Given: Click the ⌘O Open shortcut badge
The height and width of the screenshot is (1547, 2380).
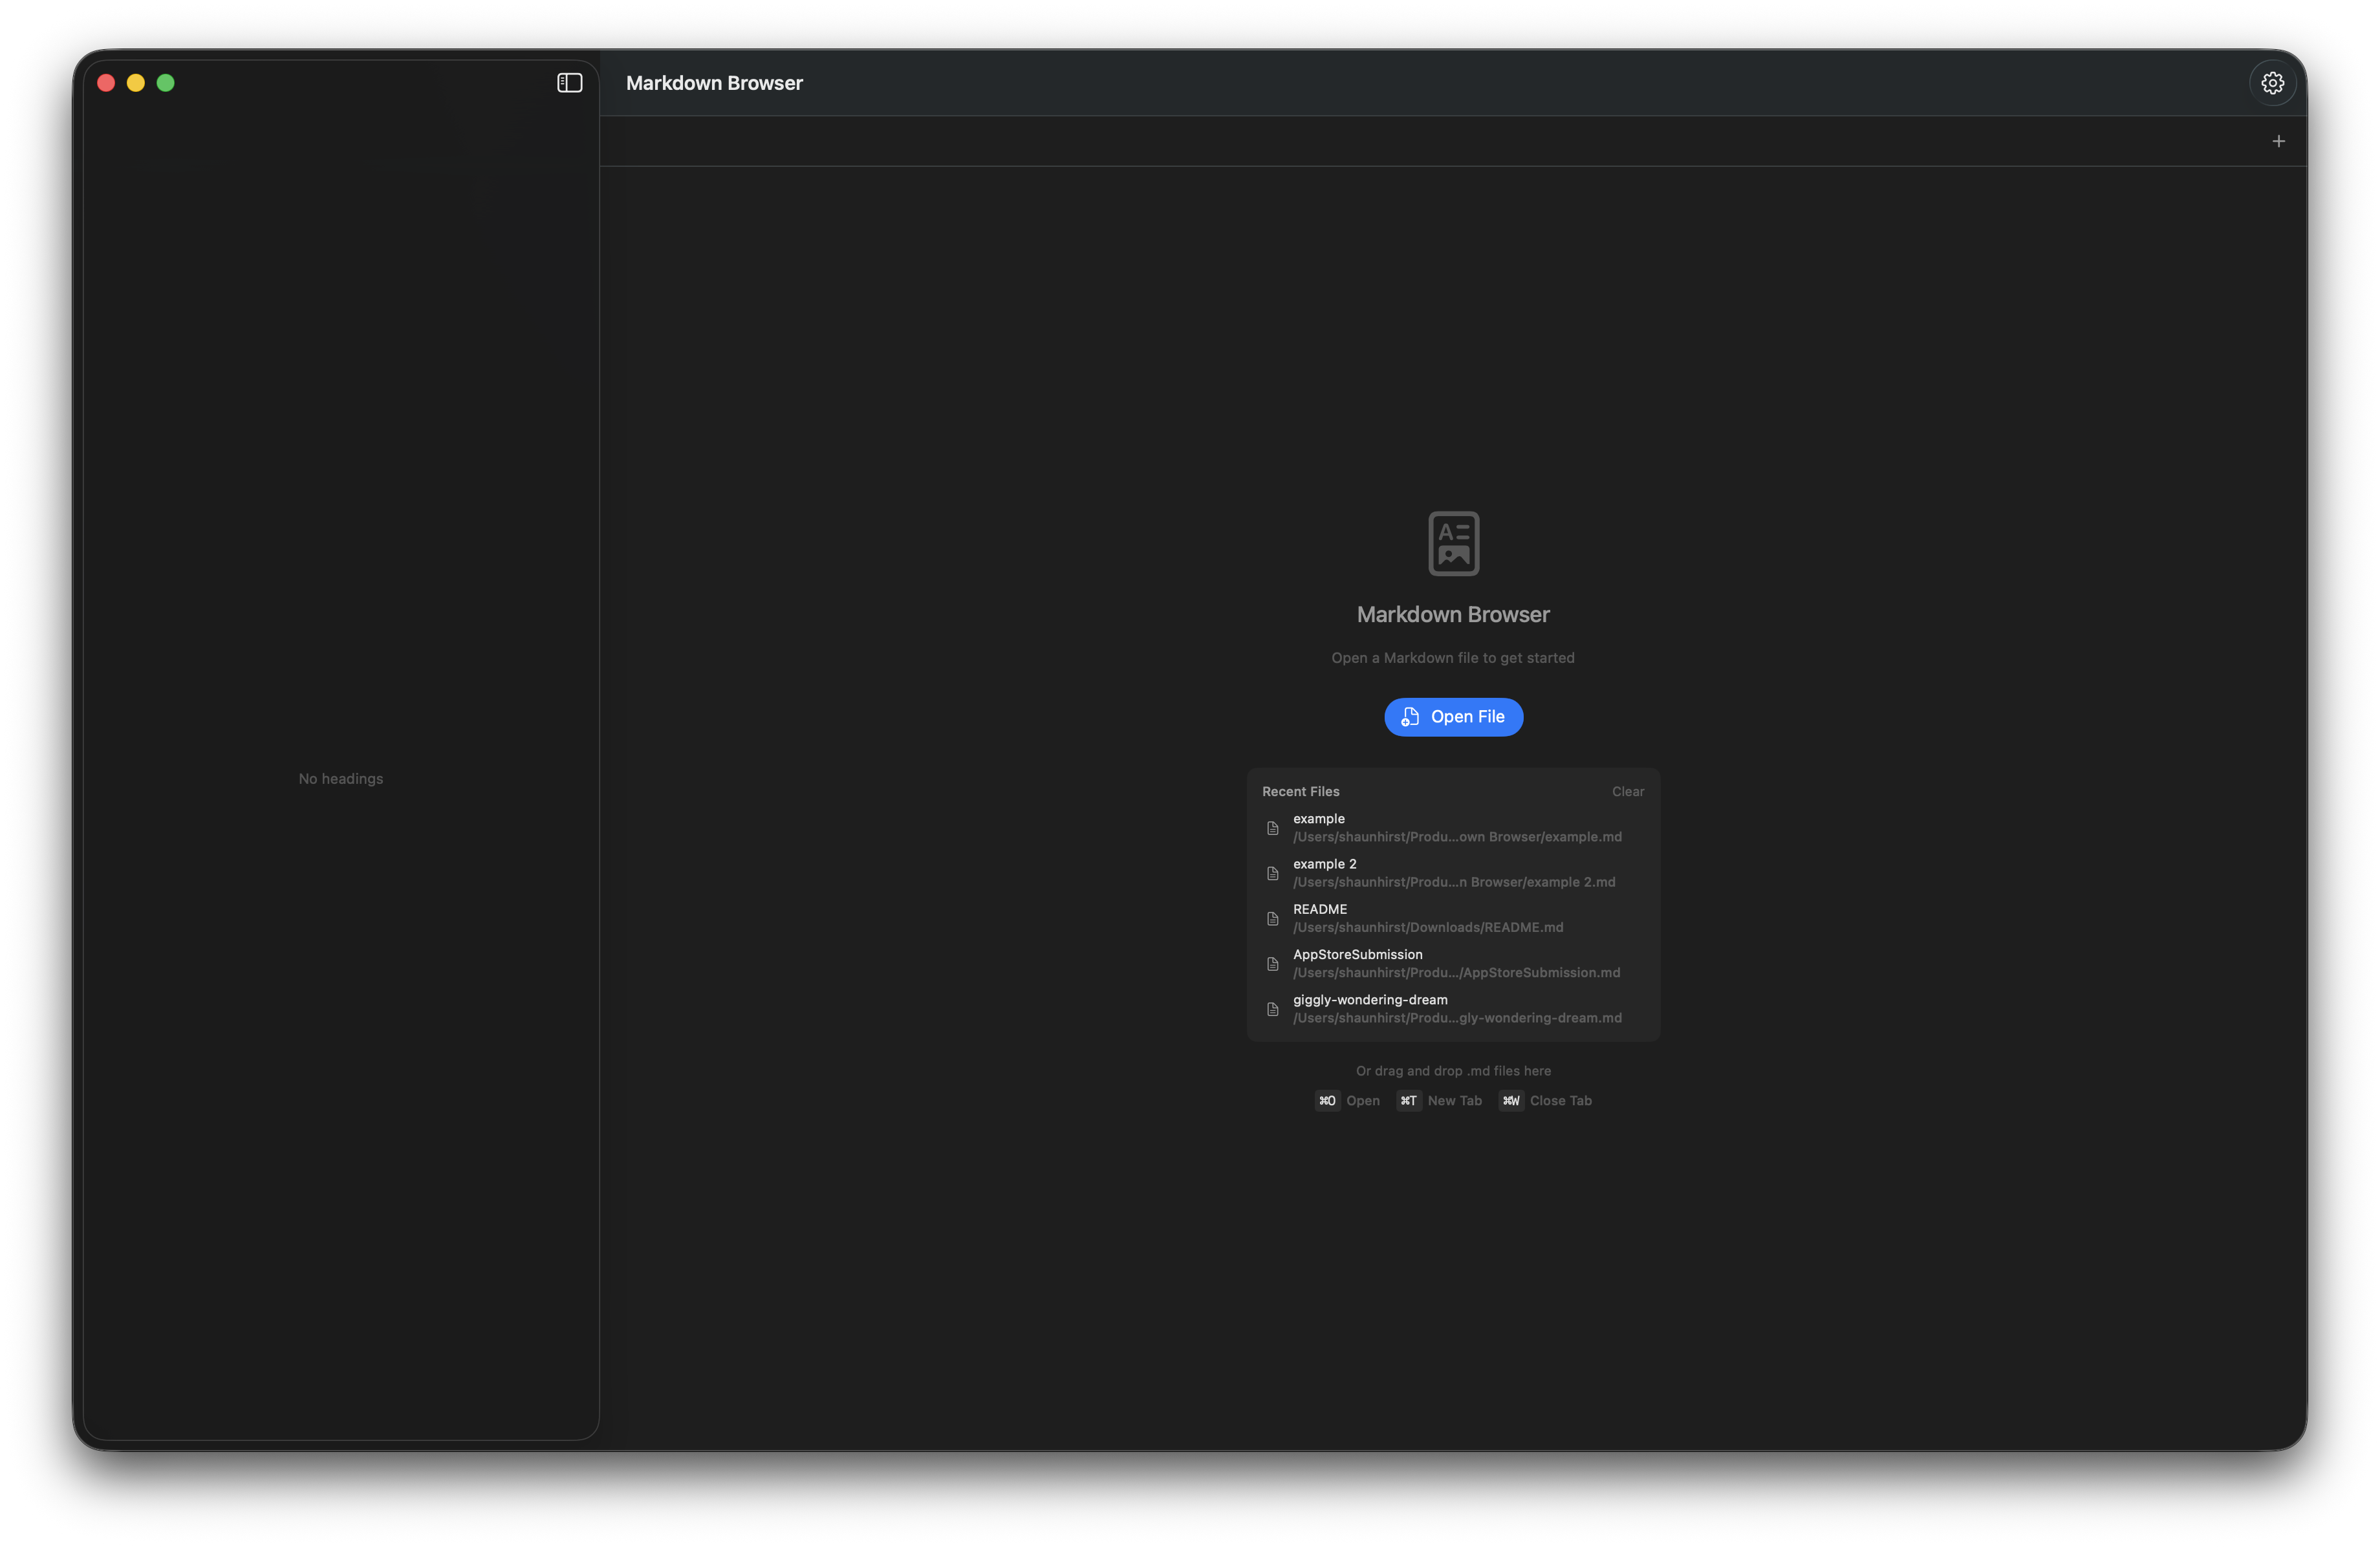Looking at the screenshot, I should (x=1327, y=1100).
